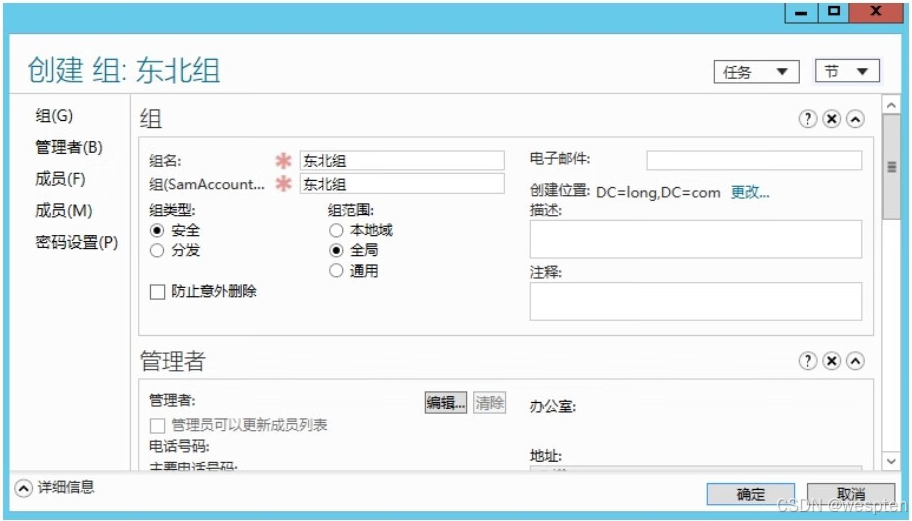This screenshot has width=912, height=521.
Task: Click the scrollbar down arrow
Action: click(x=891, y=461)
